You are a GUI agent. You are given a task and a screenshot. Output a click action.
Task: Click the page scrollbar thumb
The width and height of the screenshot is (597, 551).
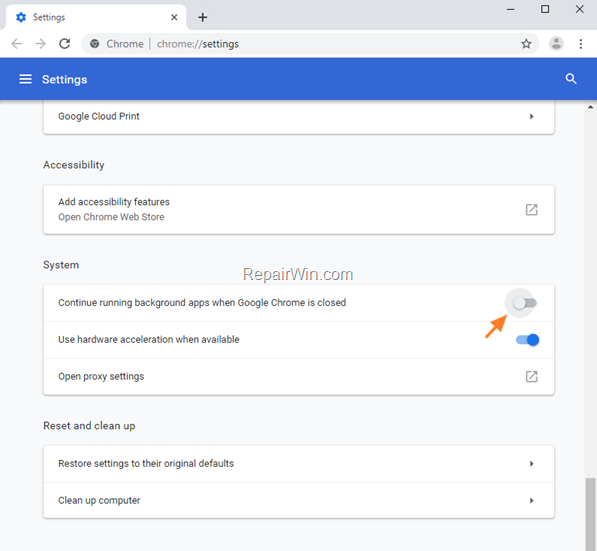591,514
